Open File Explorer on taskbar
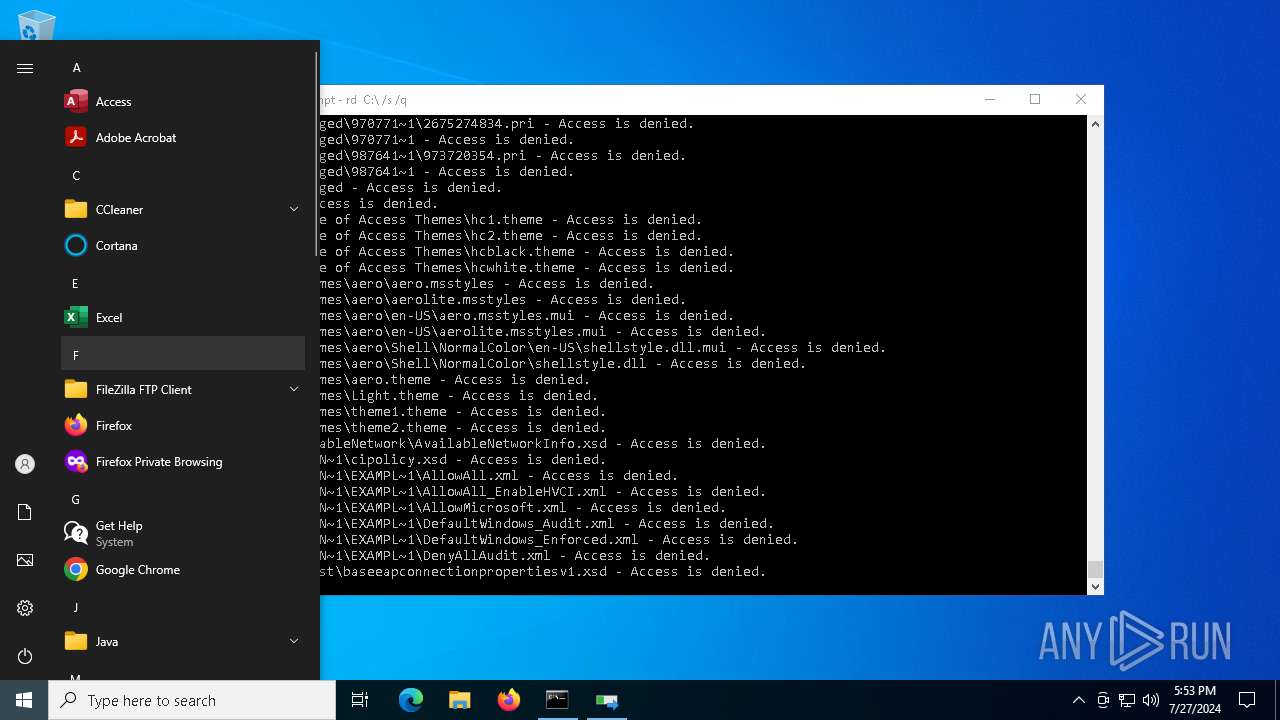The width and height of the screenshot is (1280, 720). [459, 700]
